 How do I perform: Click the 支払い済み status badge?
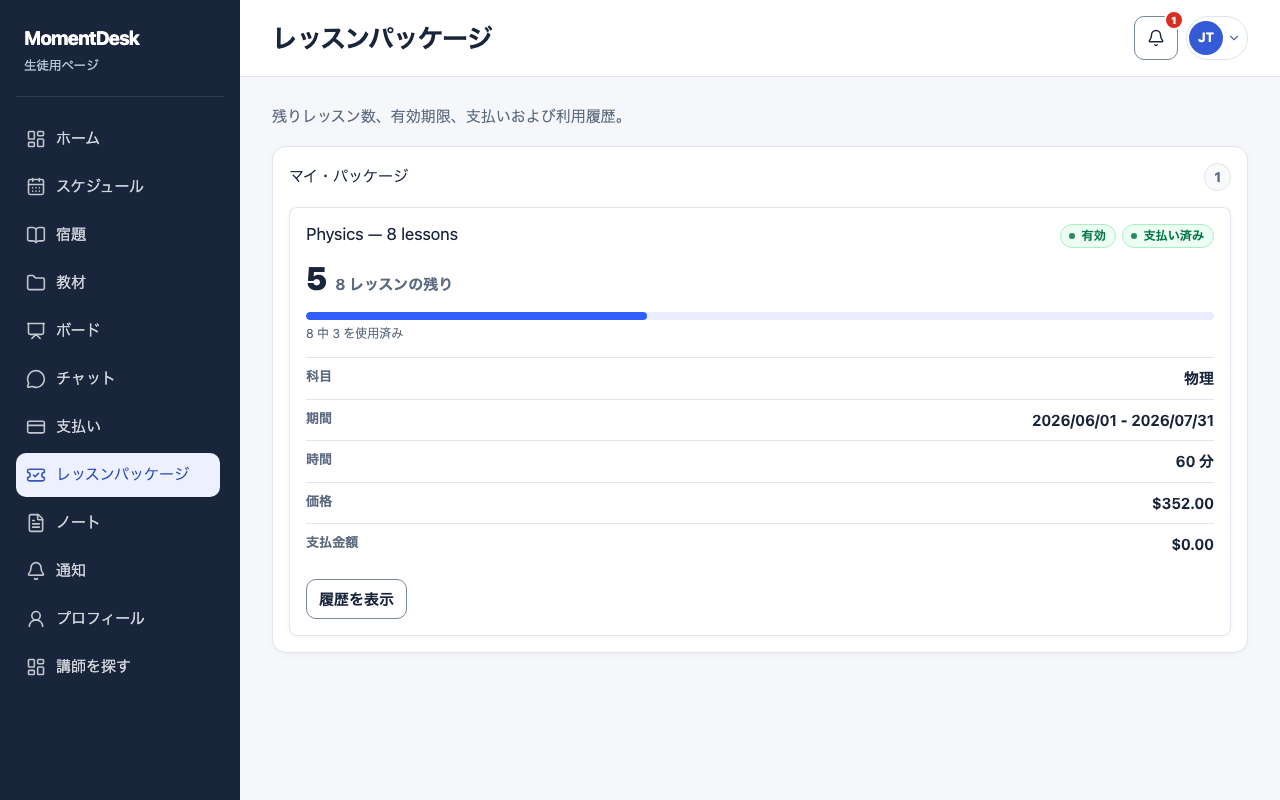pyautogui.click(x=1168, y=236)
